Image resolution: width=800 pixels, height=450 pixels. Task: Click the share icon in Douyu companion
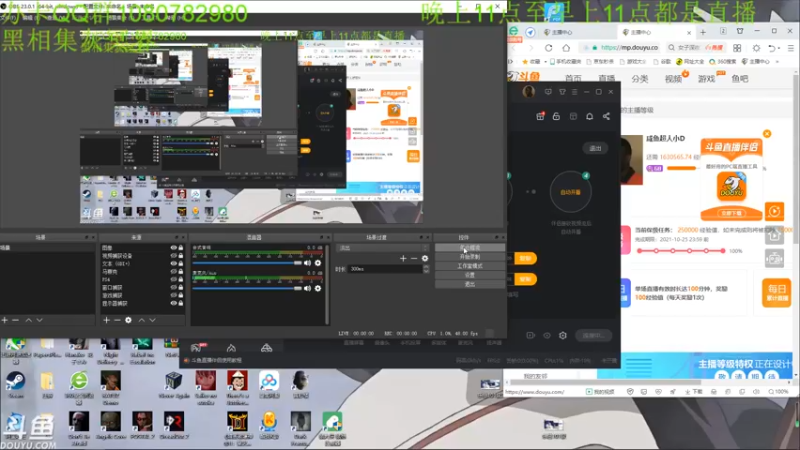[606, 116]
